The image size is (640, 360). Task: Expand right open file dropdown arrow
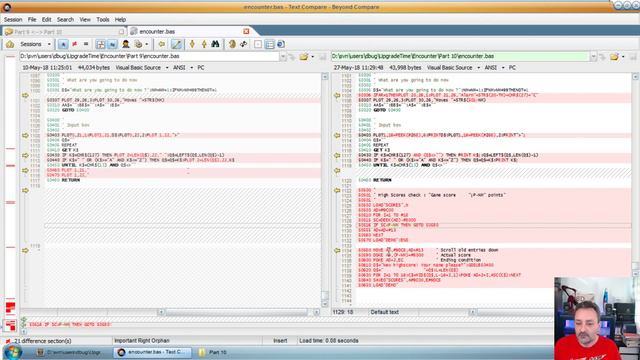[623, 57]
